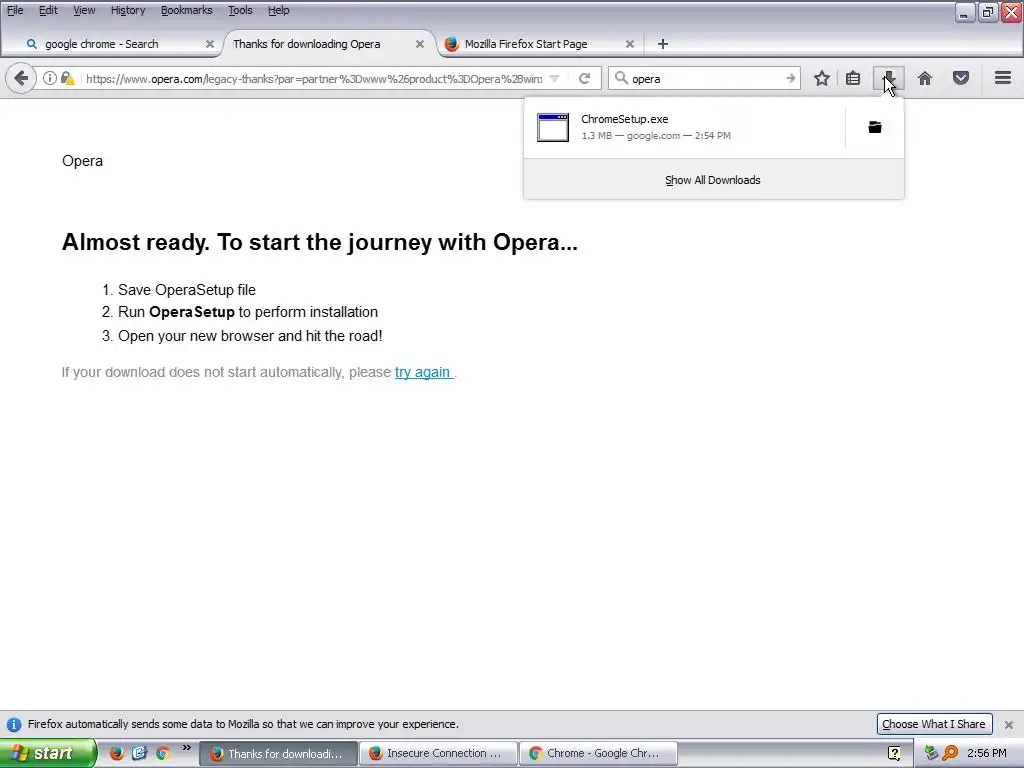Viewport: 1024px width, 768px height.
Task: Open a new tab with the plus button
Action: (662, 44)
